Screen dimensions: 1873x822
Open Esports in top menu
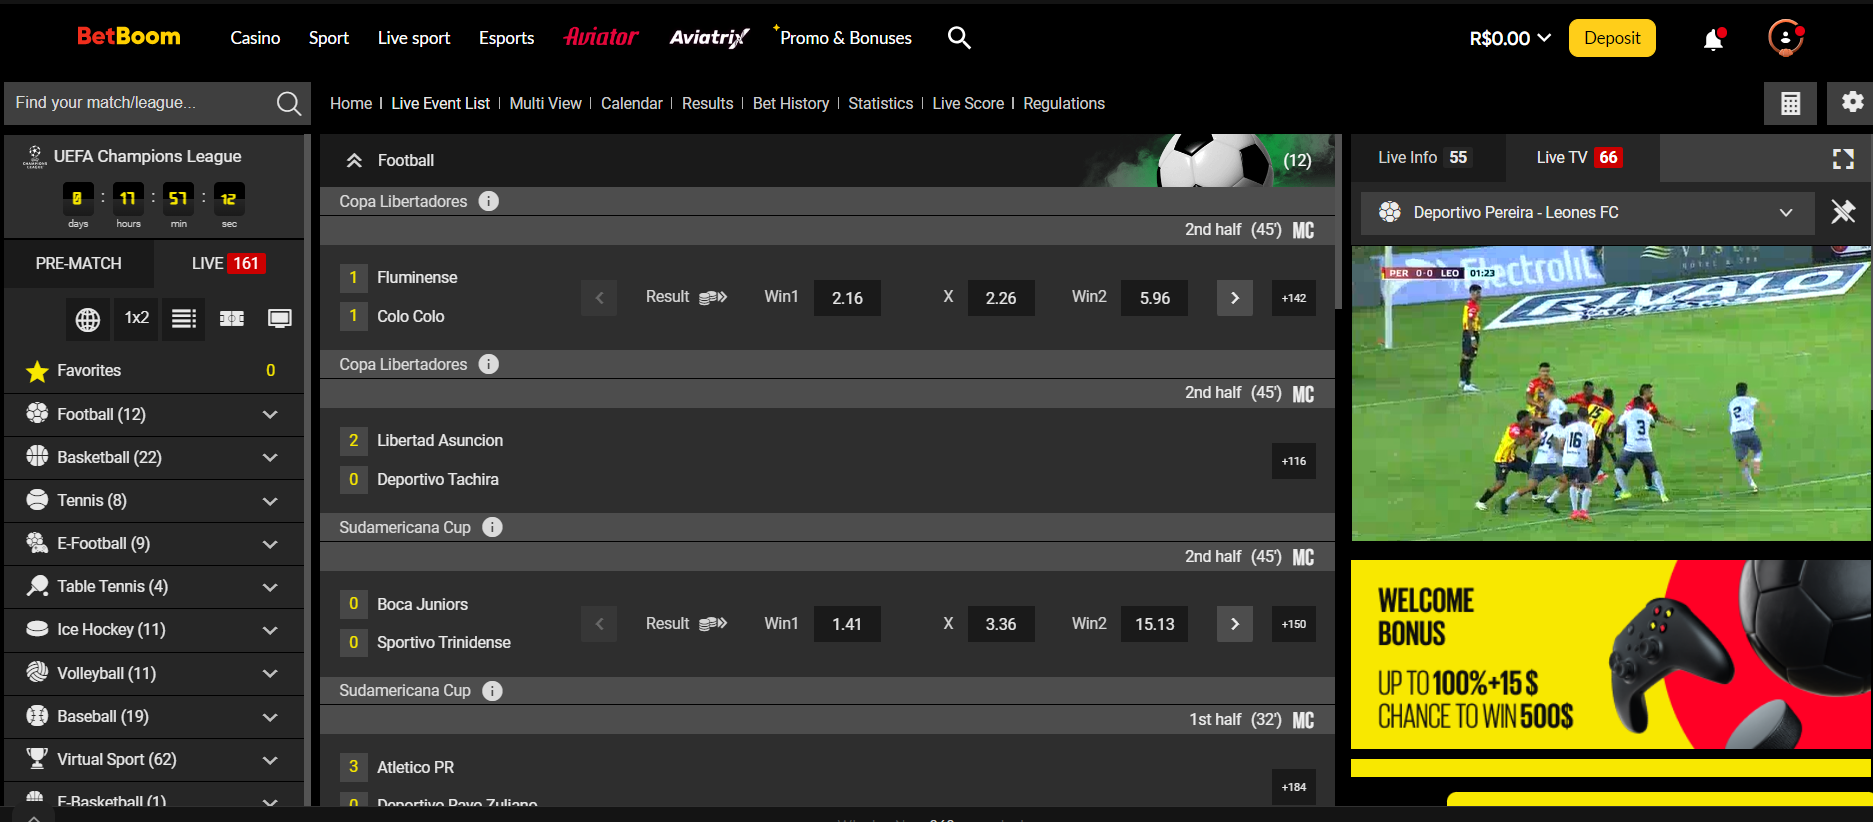click(506, 38)
